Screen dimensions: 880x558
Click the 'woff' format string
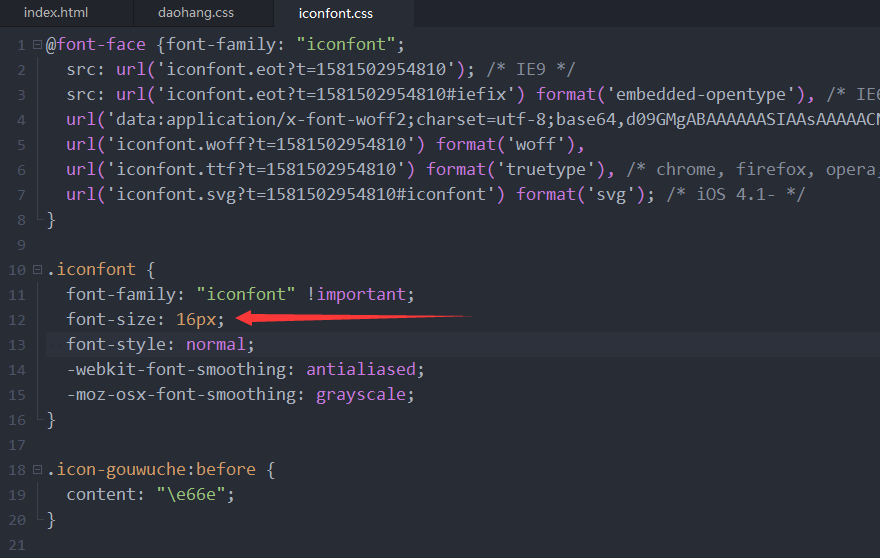coord(536,144)
